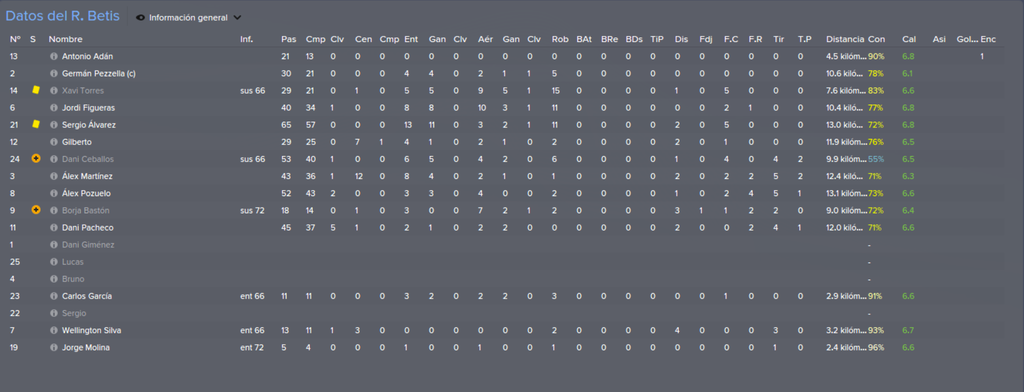Click yellow card icon for Sergio Álvarez

coord(36,124)
